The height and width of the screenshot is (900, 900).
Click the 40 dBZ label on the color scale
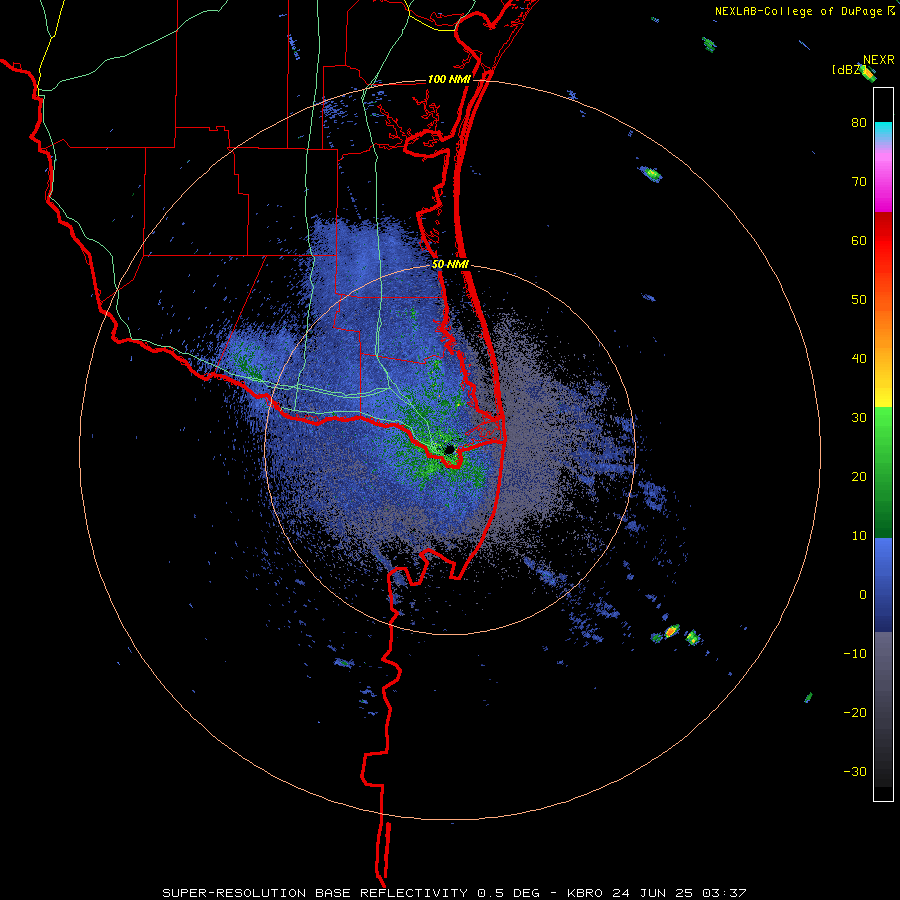[x=859, y=359]
